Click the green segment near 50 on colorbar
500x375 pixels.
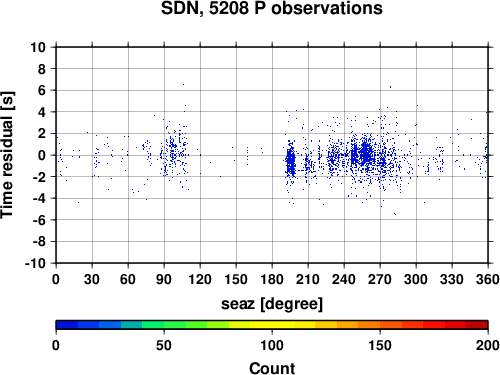pyautogui.click(x=164, y=325)
